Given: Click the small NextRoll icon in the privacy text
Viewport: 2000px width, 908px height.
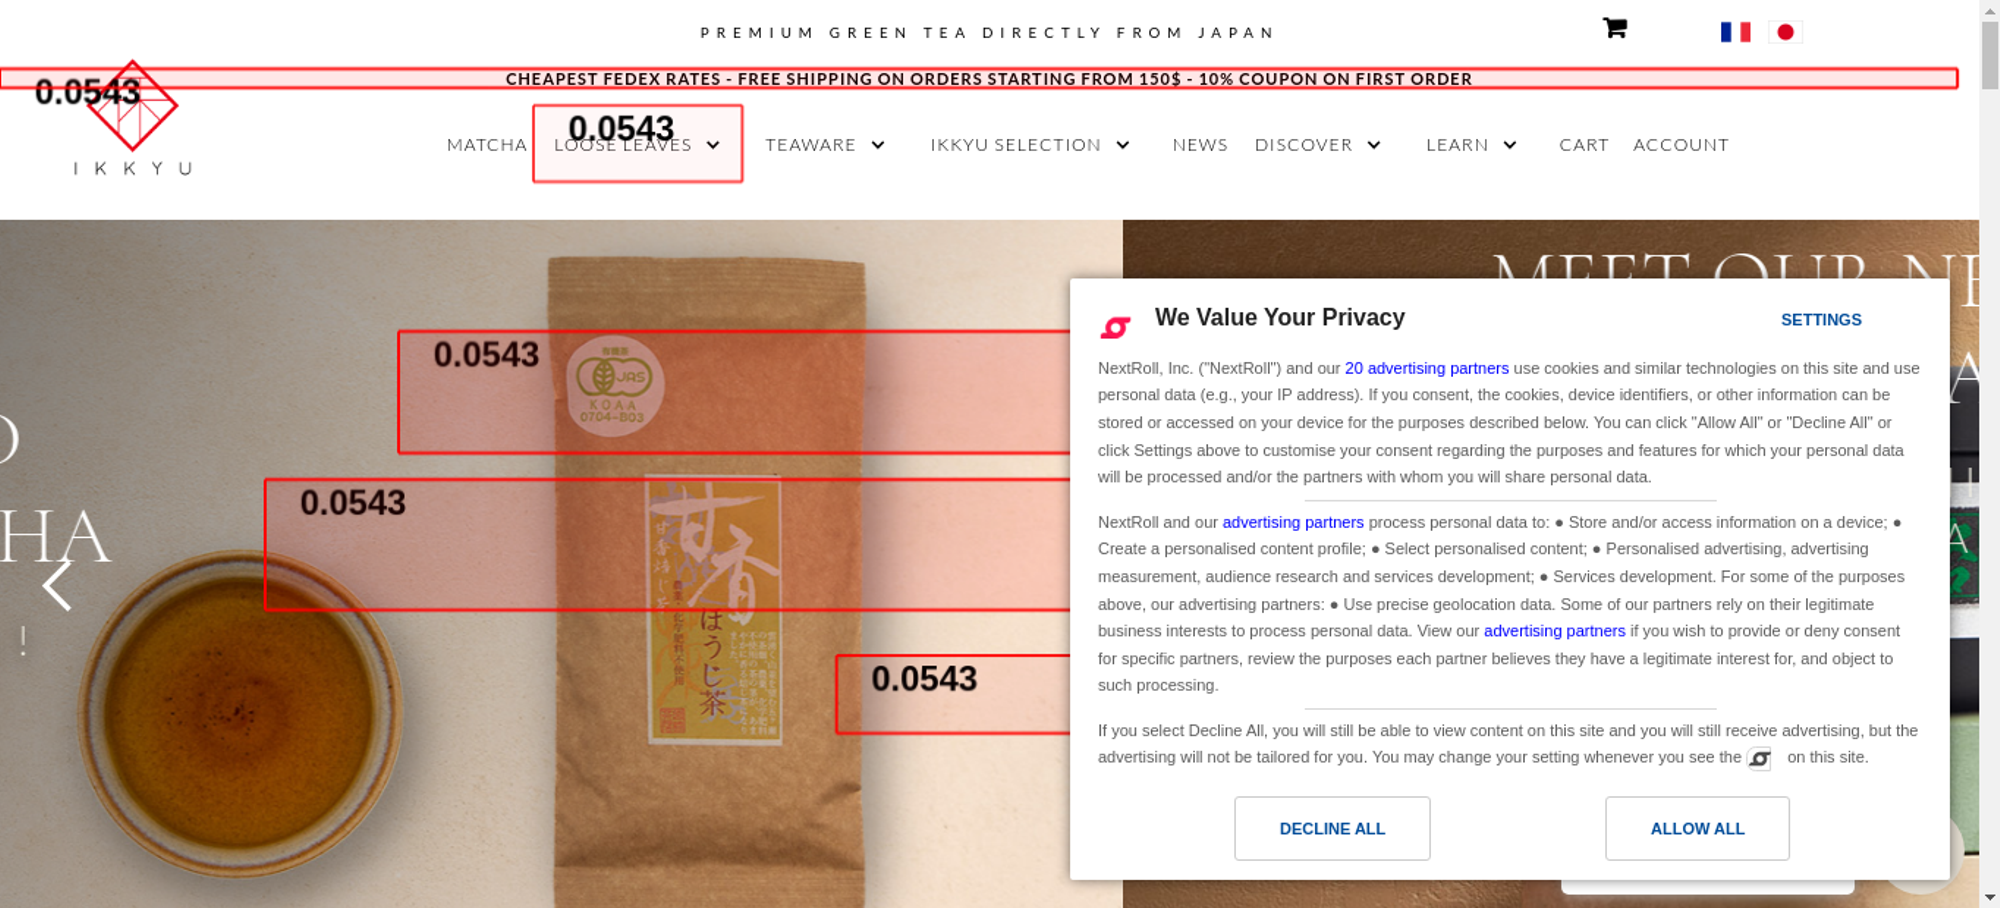Looking at the screenshot, I should pos(1759,759).
